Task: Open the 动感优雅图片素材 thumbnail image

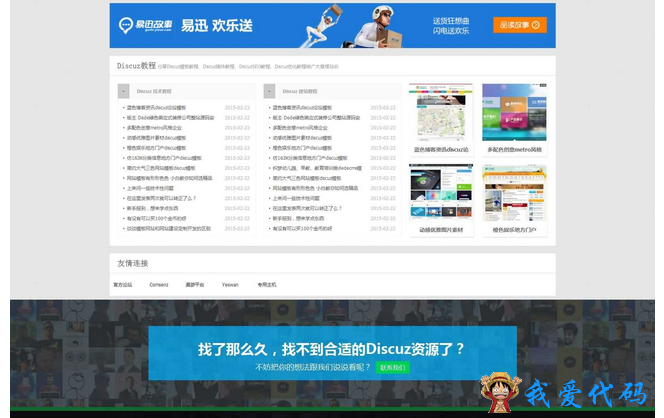Action: point(441,193)
